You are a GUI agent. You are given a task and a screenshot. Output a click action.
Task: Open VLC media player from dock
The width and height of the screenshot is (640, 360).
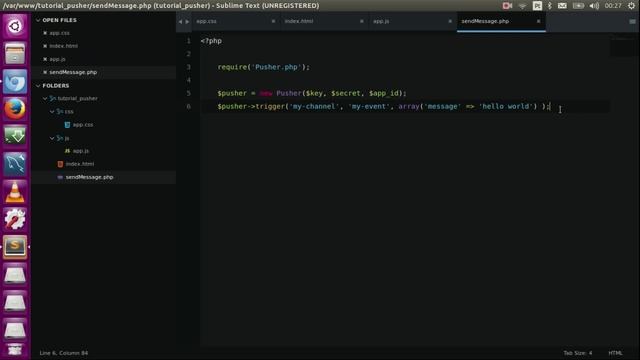click(15, 191)
